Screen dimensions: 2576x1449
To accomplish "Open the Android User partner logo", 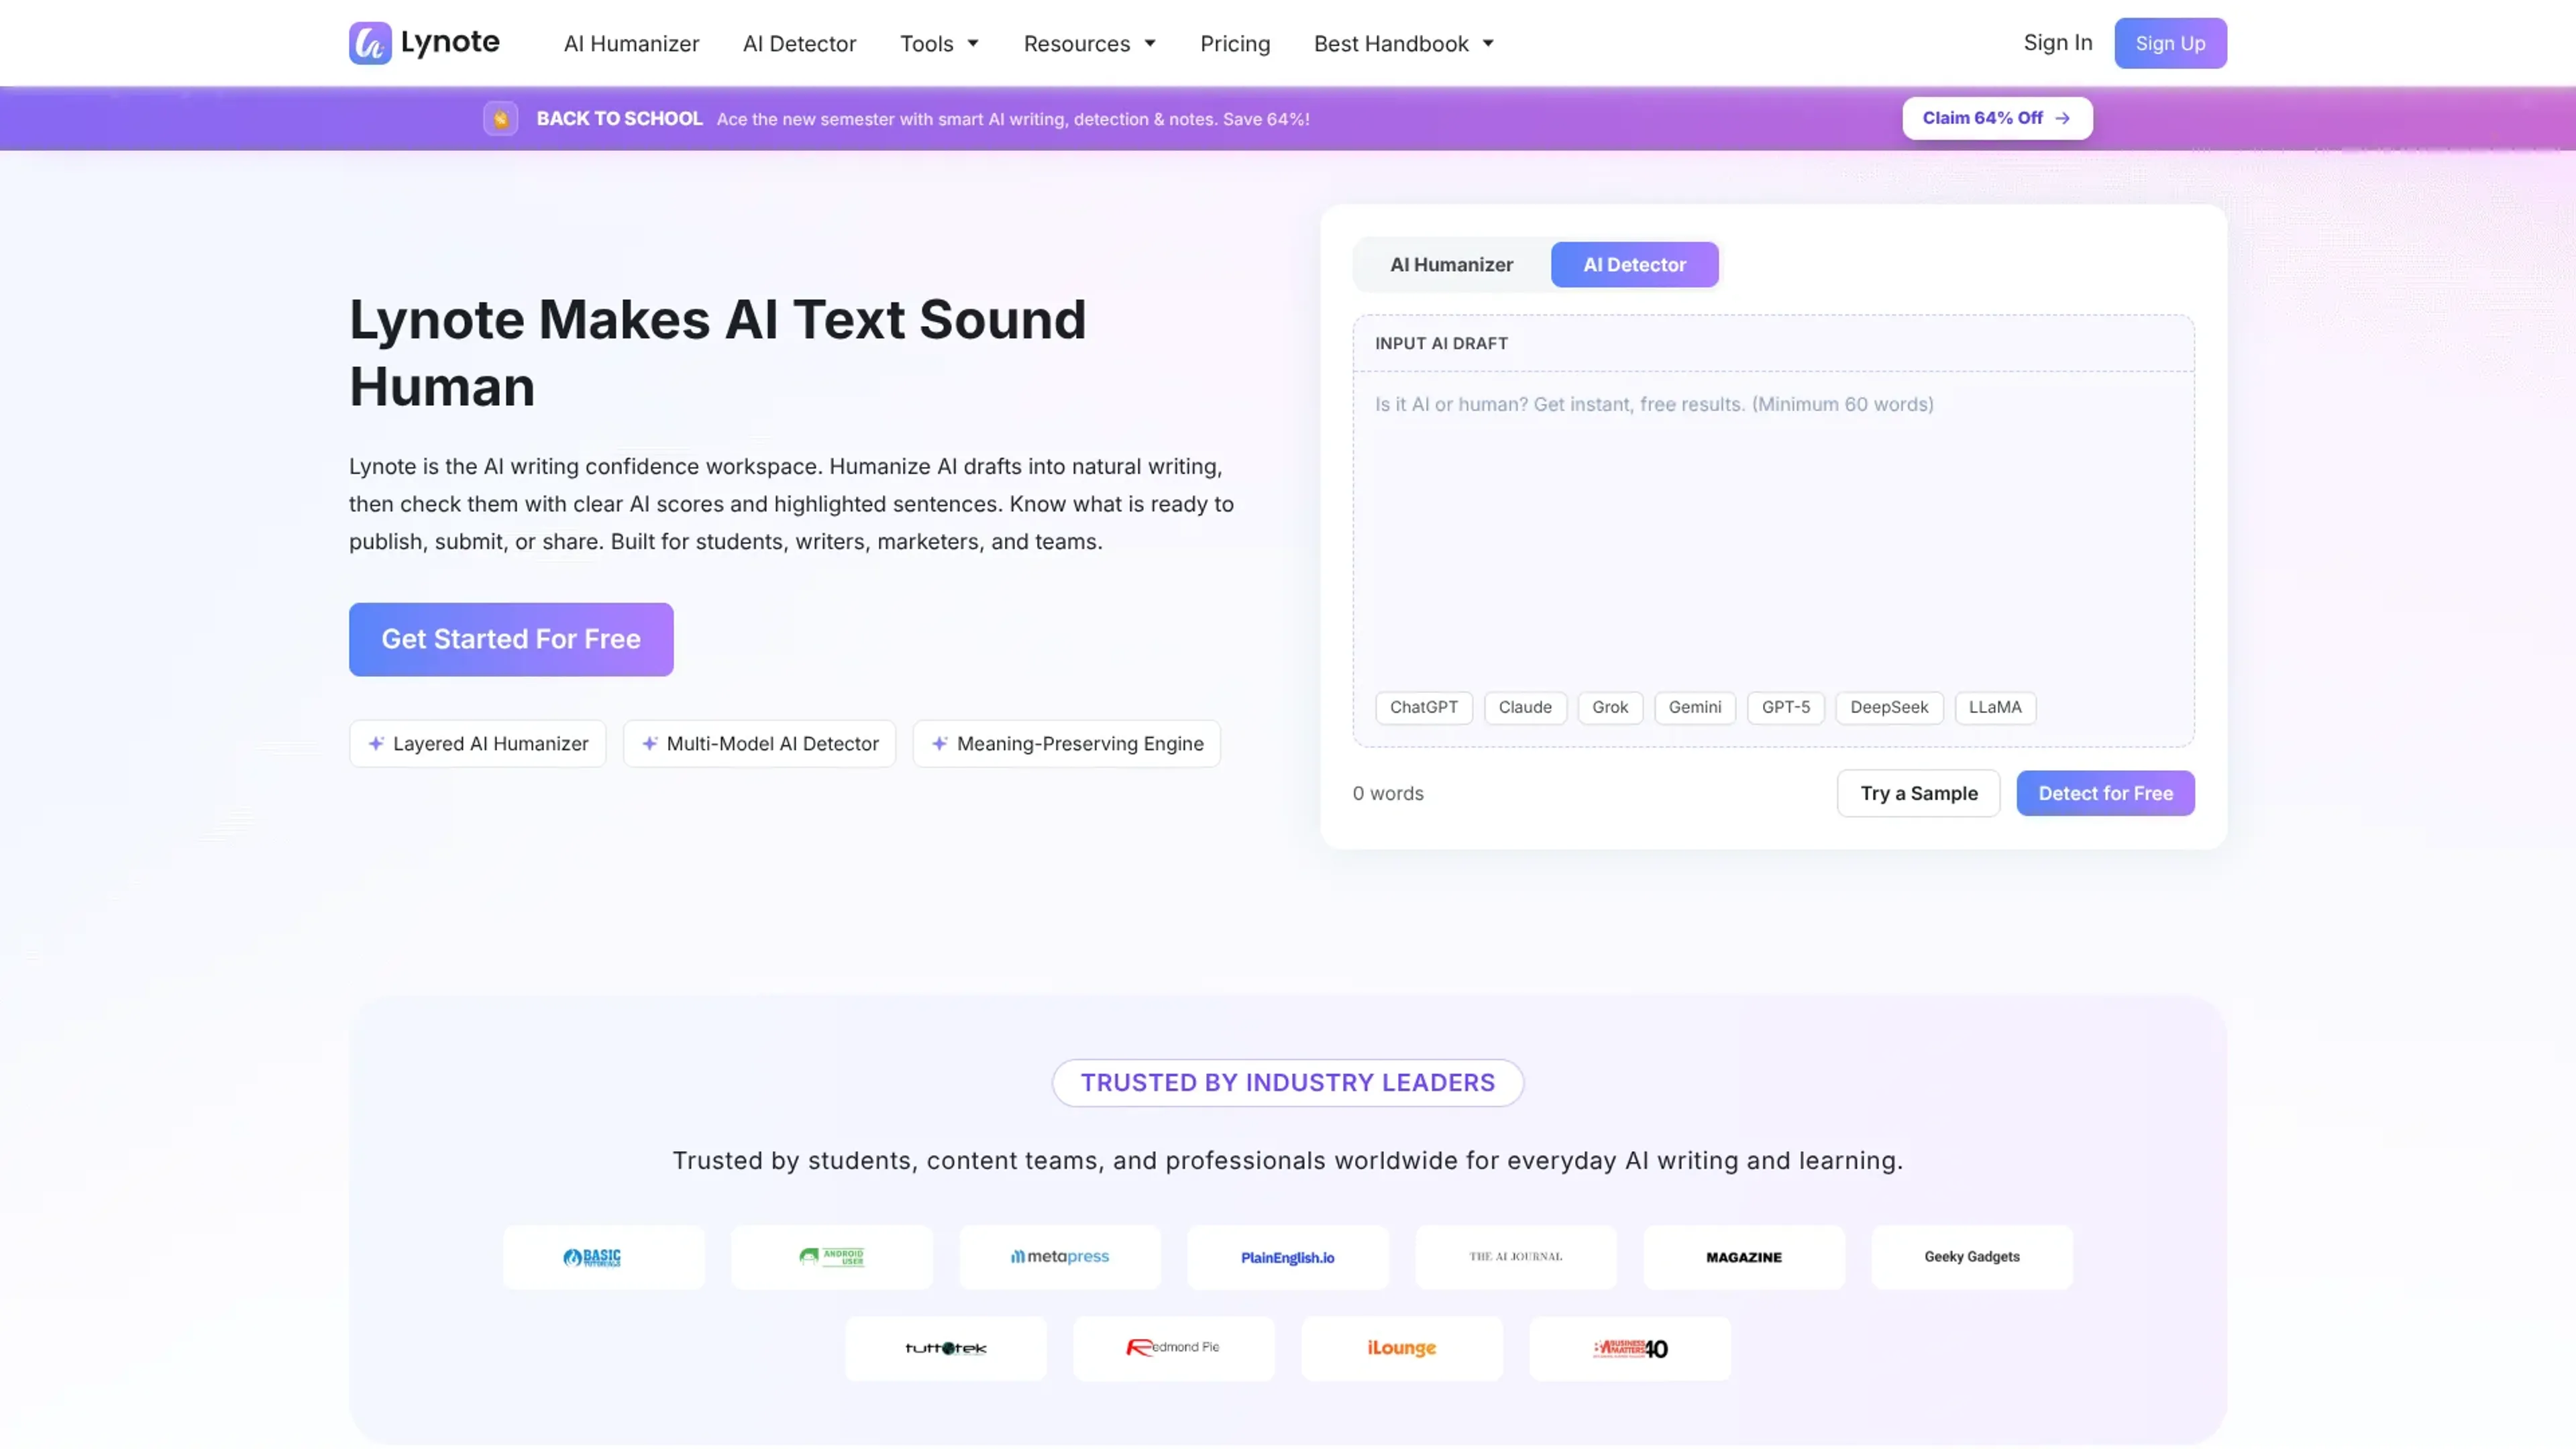I will tap(831, 1257).
